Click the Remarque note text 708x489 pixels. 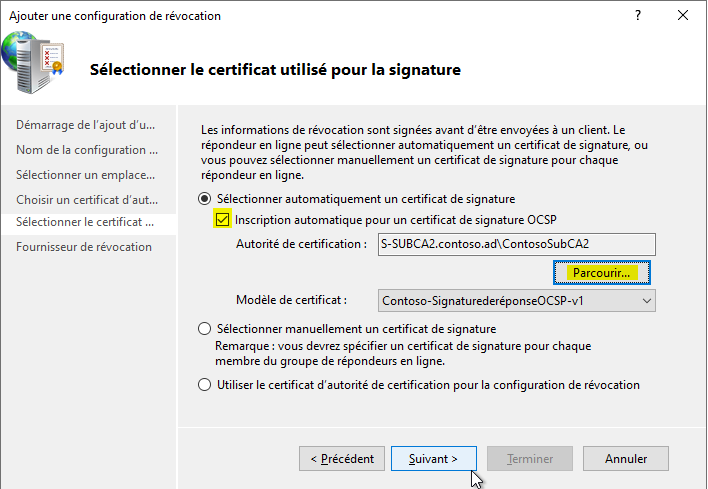(x=403, y=354)
